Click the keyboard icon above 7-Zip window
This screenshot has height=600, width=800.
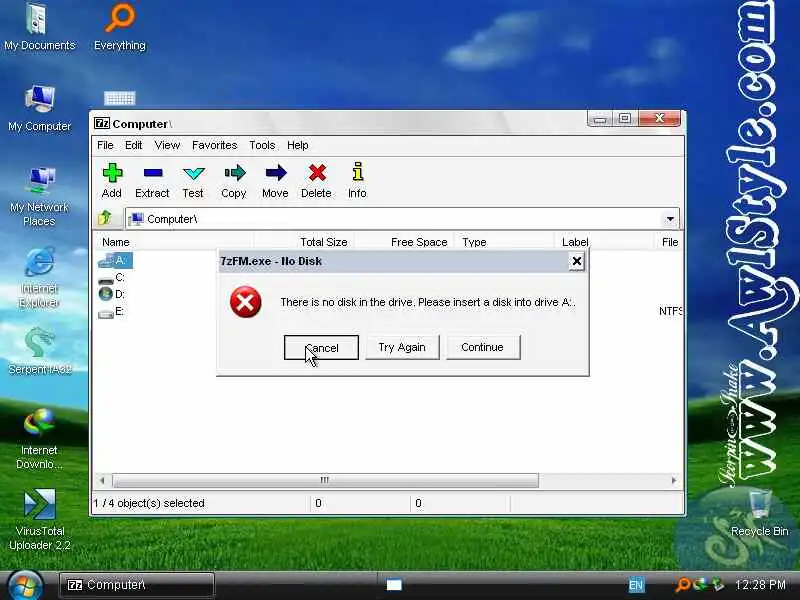tap(119, 97)
